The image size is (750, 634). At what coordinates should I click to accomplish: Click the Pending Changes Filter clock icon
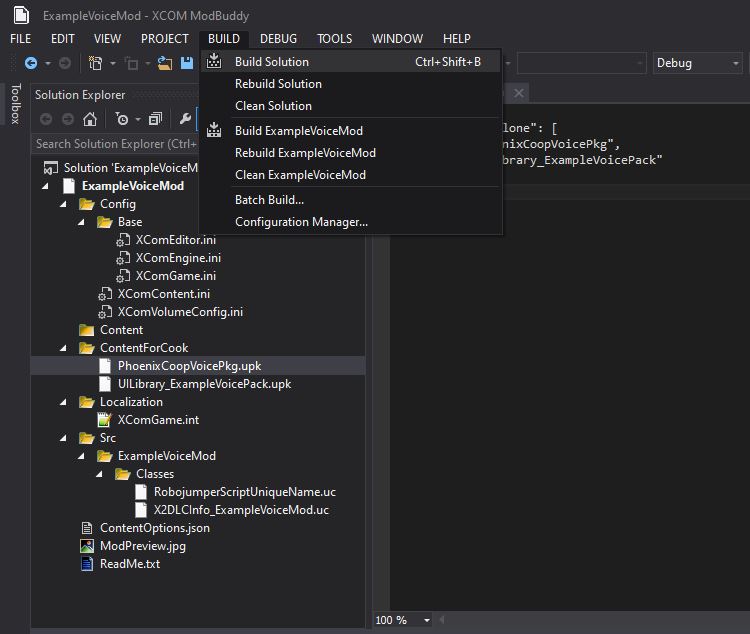(121, 119)
